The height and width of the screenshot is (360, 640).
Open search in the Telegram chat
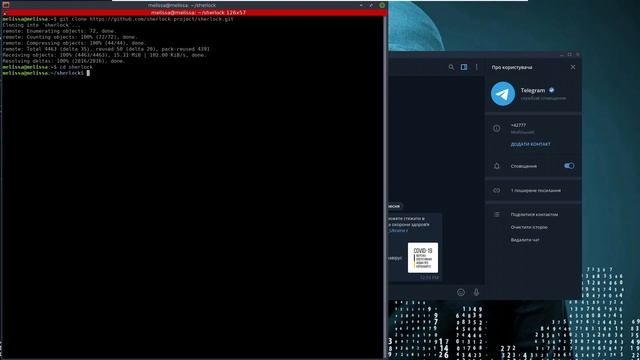(451, 67)
